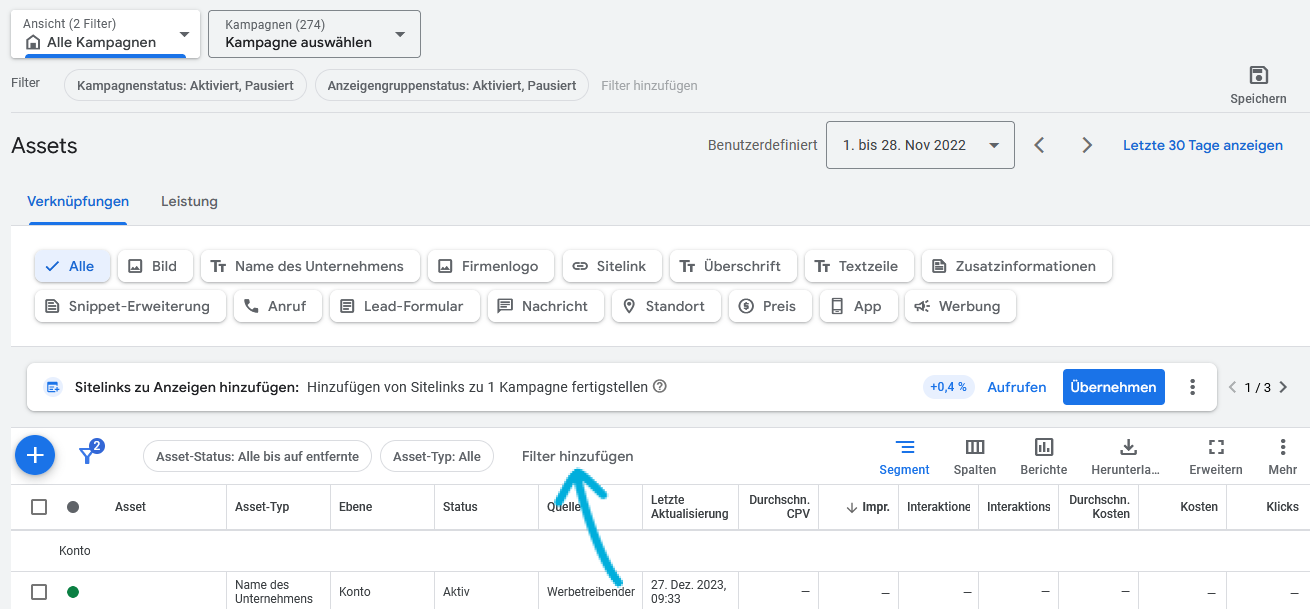Select the Firmenlogo asset chip
Viewport: 1310px width, 609px height.
490,266
